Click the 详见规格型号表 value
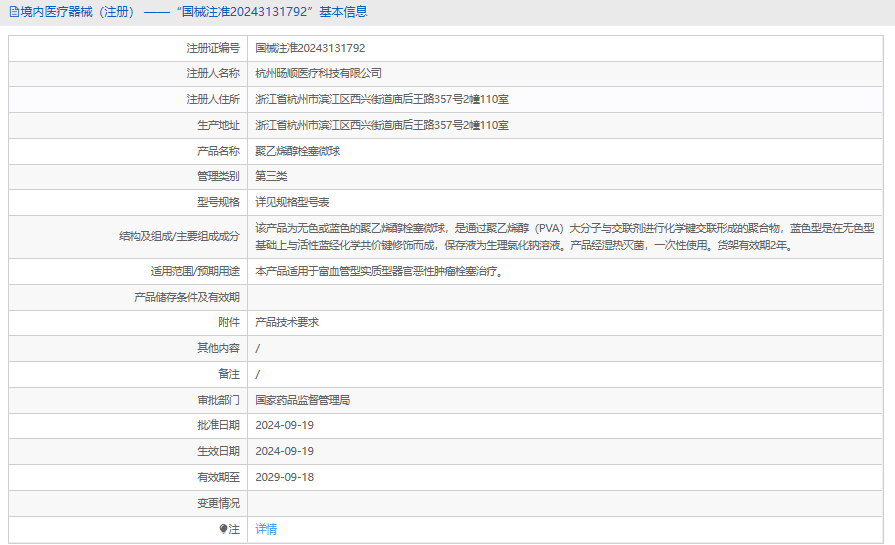Viewport: 895px width, 545px height. 292,202
